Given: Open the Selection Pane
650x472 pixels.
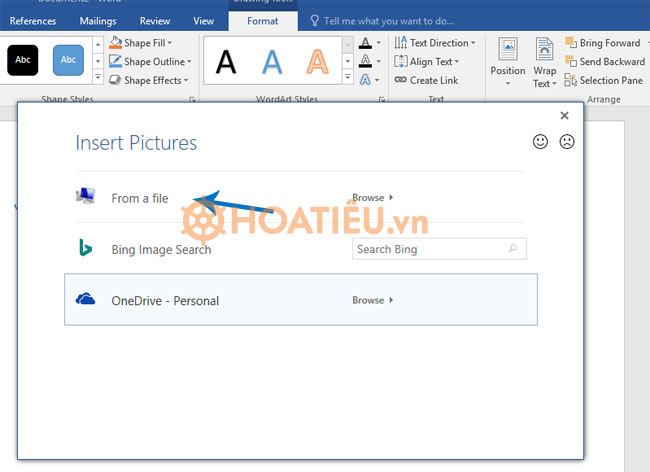Looking at the screenshot, I should coord(604,80).
